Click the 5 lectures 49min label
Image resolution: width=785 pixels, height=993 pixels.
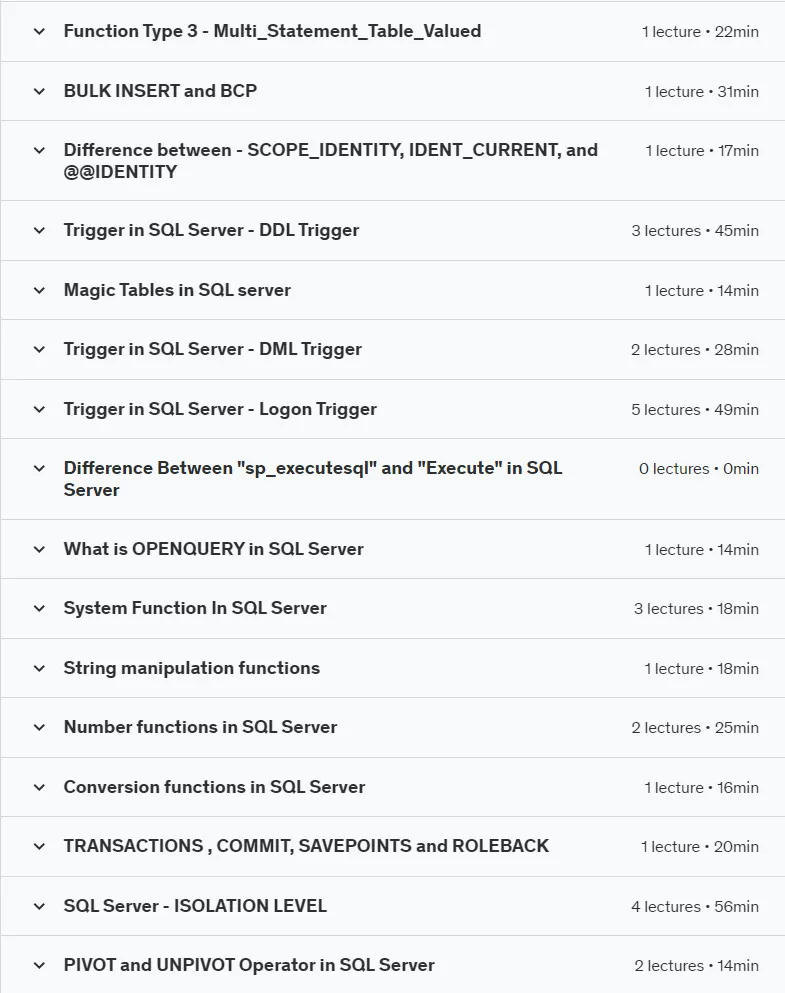(694, 410)
